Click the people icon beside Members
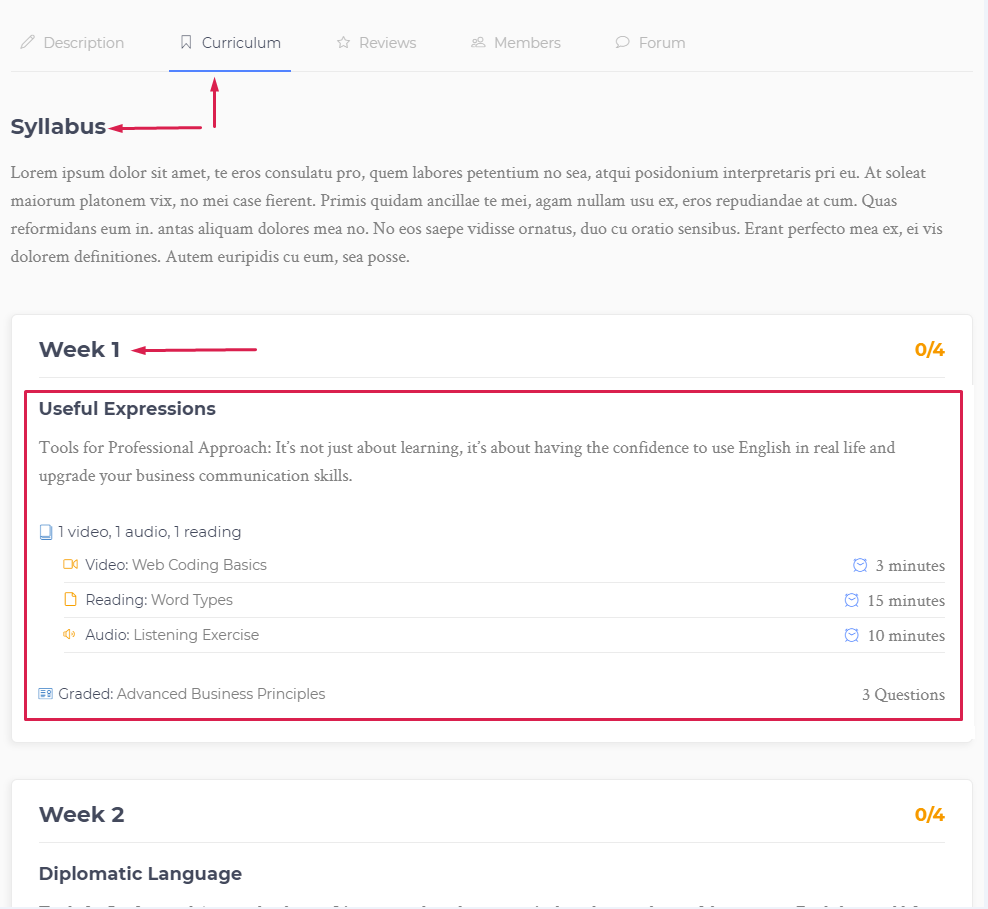 pos(478,42)
